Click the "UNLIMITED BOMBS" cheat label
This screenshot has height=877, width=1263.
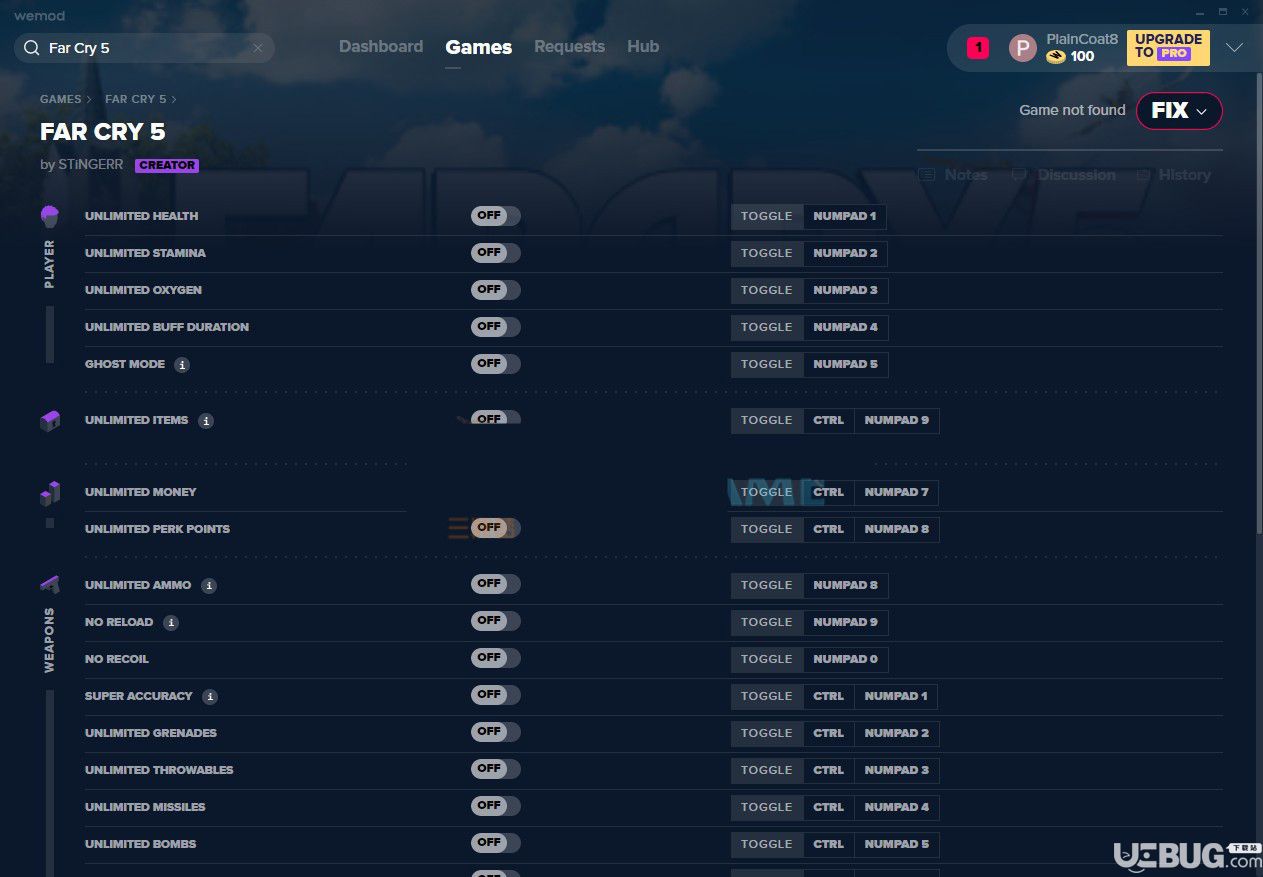pyautogui.click(x=141, y=844)
